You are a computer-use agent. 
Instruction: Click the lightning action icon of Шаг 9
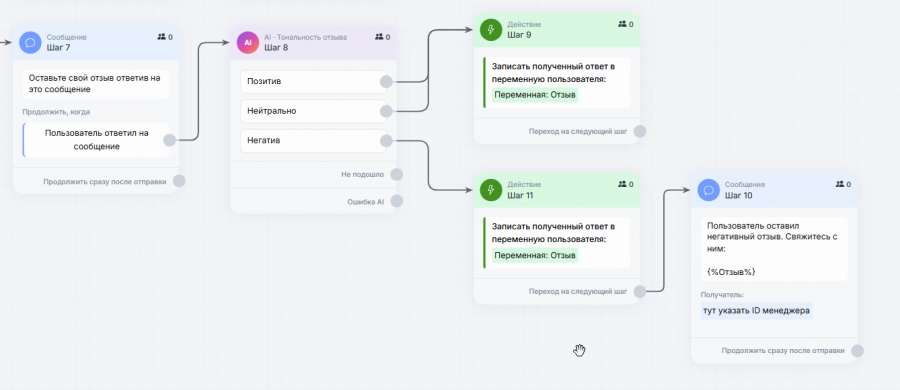[491, 30]
